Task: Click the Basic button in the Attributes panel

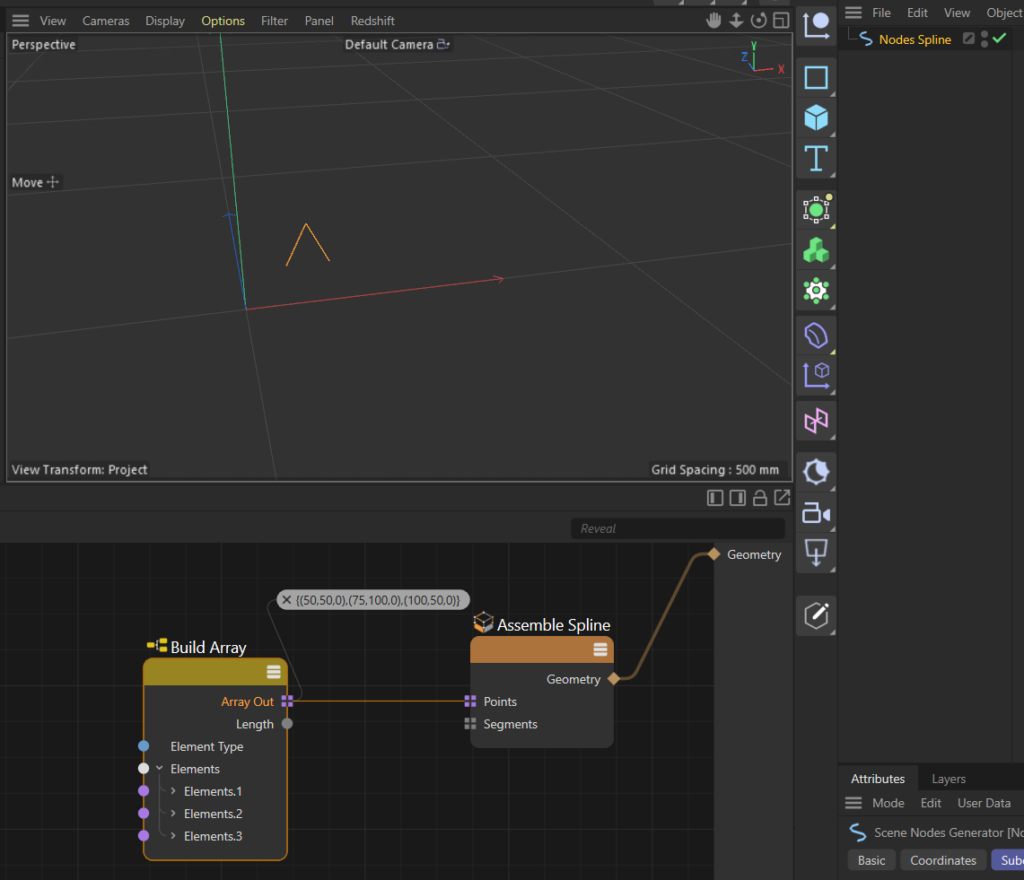Action: (871, 860)
